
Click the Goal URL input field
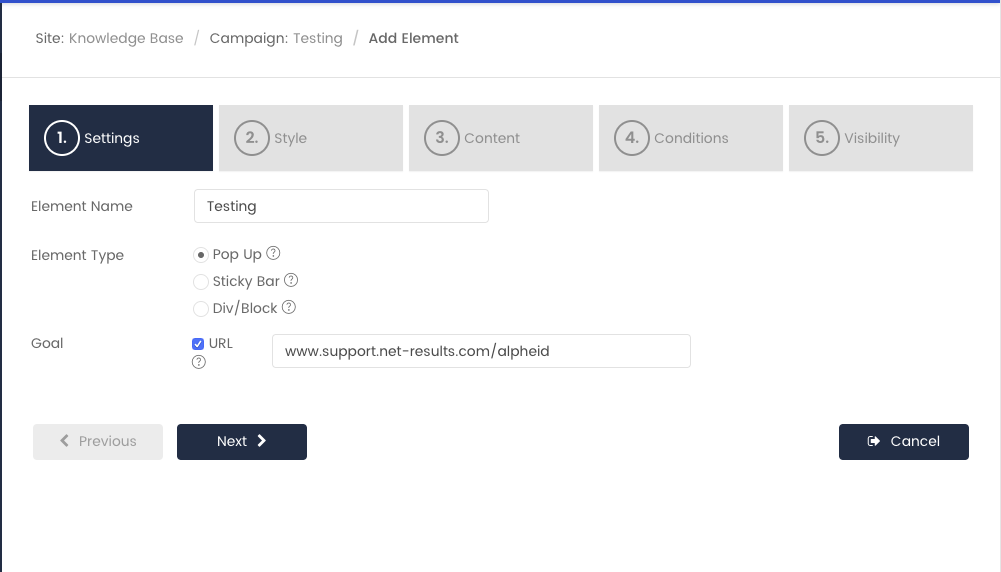(481, 351)
